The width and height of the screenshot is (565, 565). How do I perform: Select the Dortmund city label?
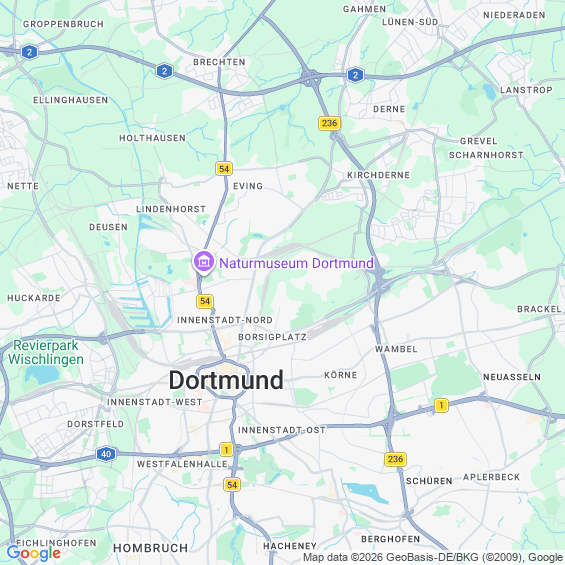tap(226, 380)
